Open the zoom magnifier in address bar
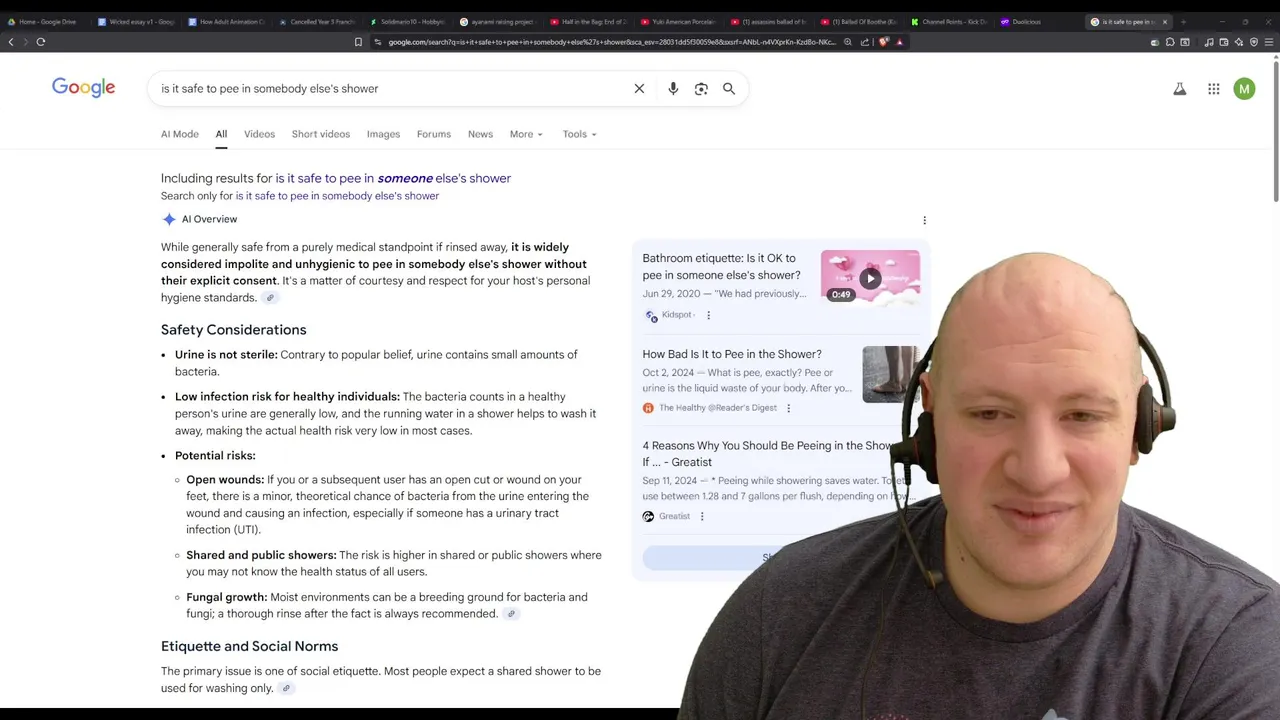This screenshot has height=720, width=1280. pos(848,42)
